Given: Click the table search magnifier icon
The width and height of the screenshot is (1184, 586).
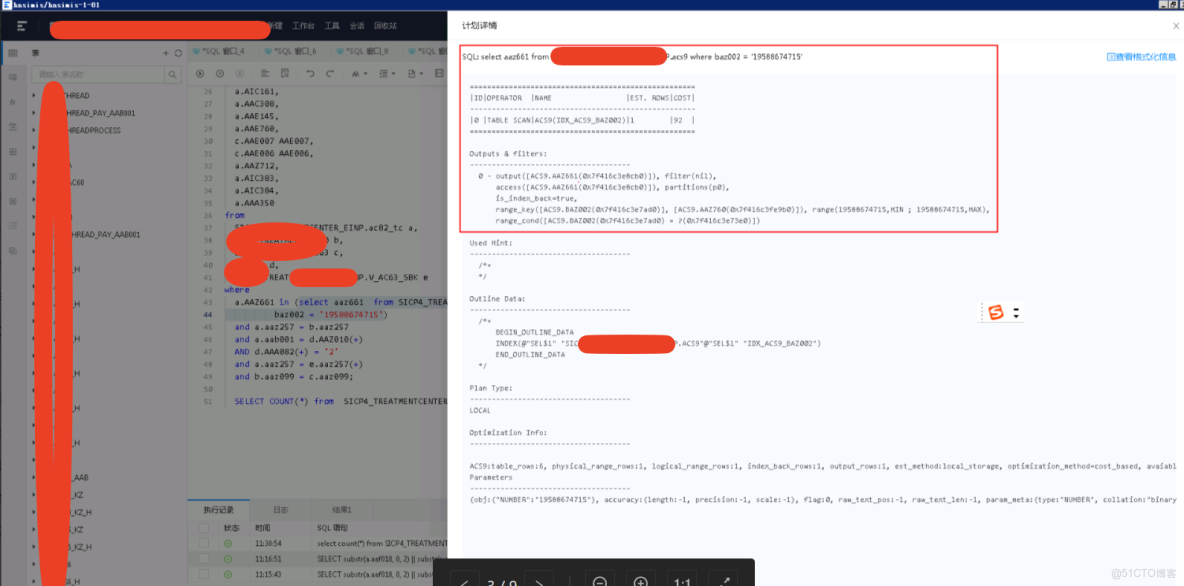Looking at the screenshot, I should point(173,75).
